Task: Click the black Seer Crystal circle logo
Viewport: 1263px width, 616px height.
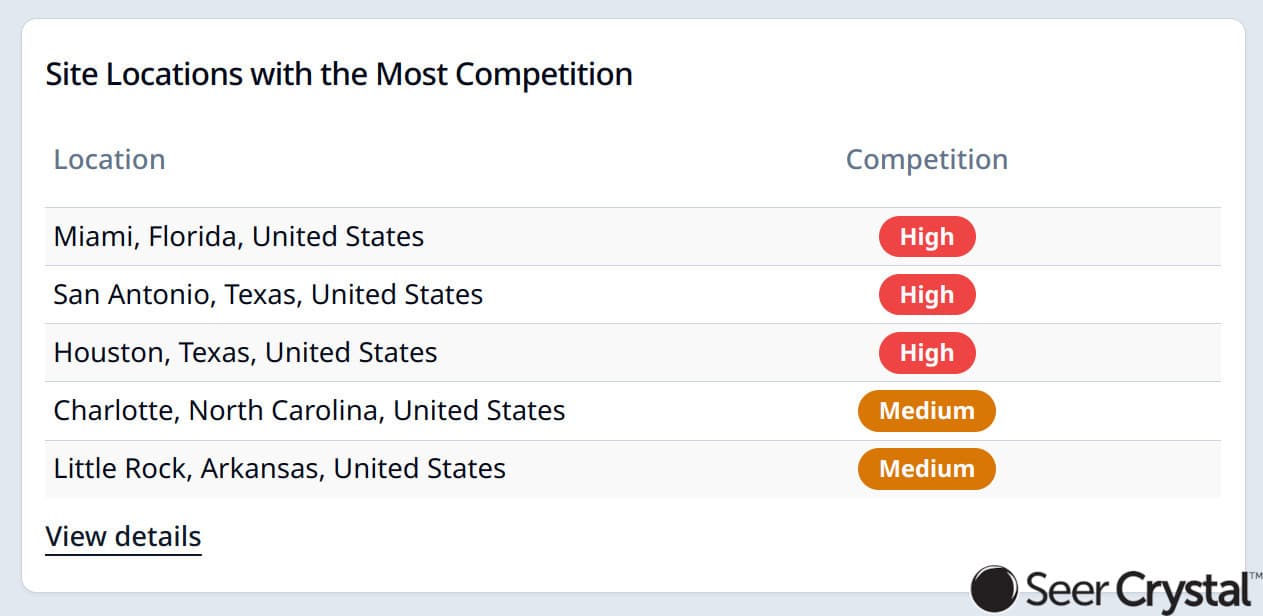Action: click(994, 588)
